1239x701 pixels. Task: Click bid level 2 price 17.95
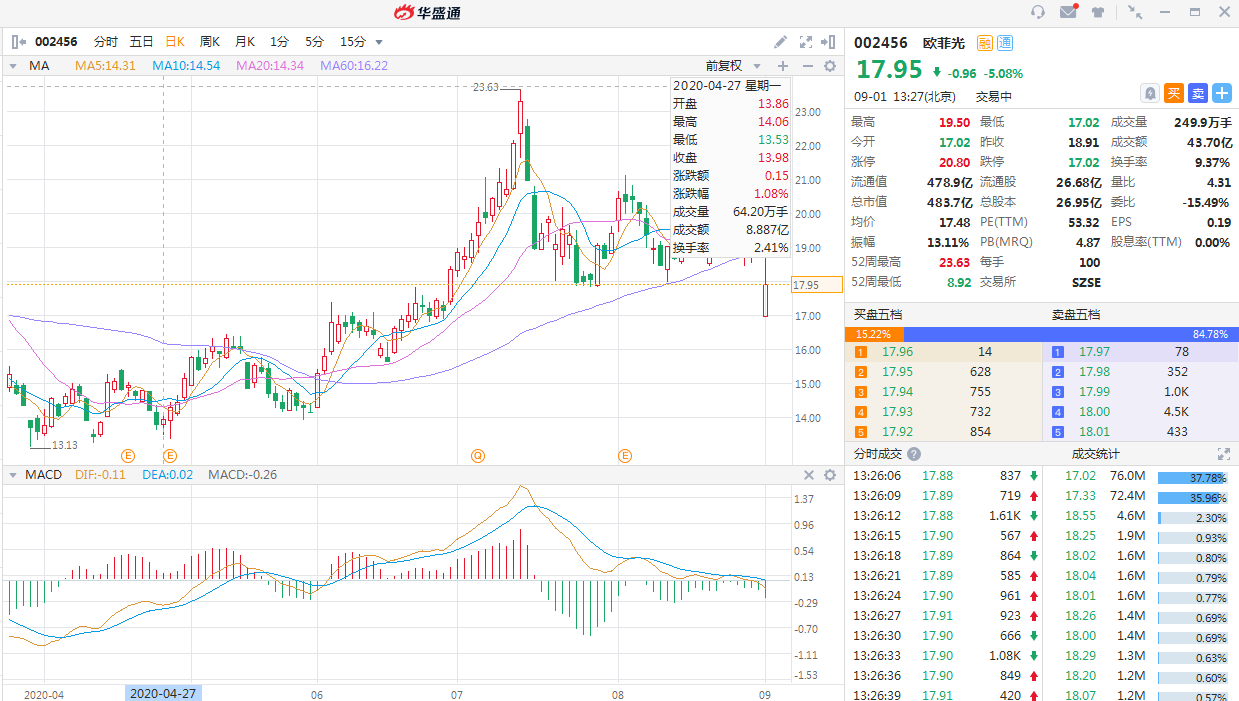coord(898,372)
